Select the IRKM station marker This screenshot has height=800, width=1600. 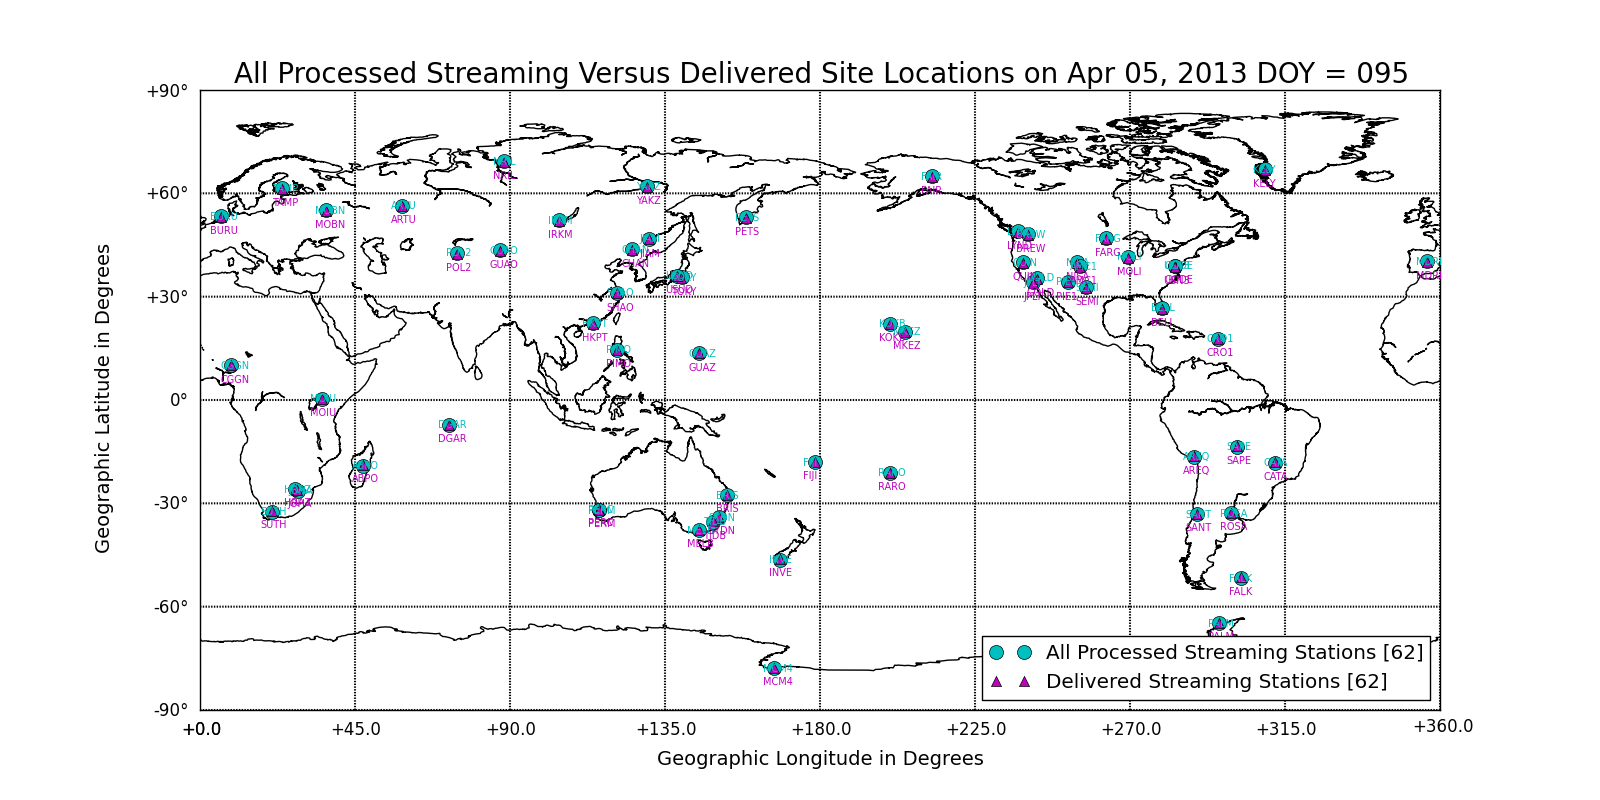tap(559, 221)
